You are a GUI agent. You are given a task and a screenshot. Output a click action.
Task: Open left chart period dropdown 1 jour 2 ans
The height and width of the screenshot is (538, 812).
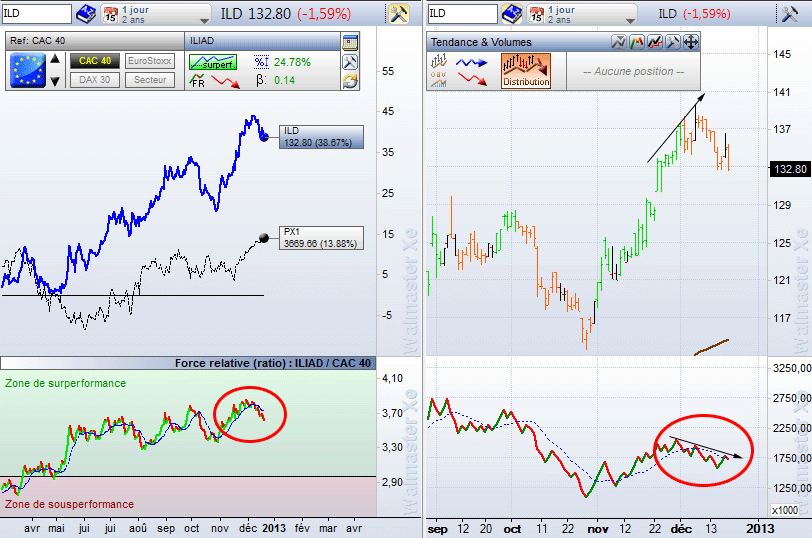coord(156,14)
